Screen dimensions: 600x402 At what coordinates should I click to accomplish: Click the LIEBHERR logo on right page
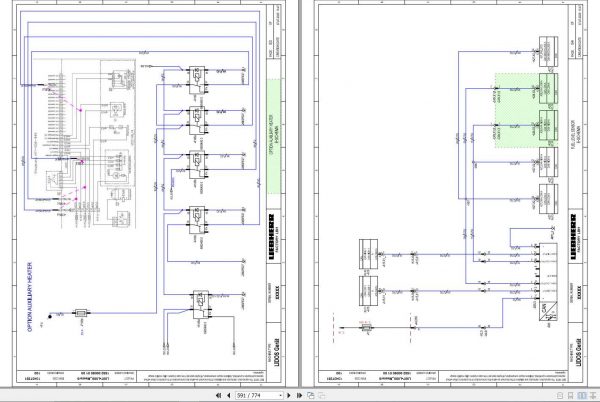pyautogui.click(x=573, y=236)
